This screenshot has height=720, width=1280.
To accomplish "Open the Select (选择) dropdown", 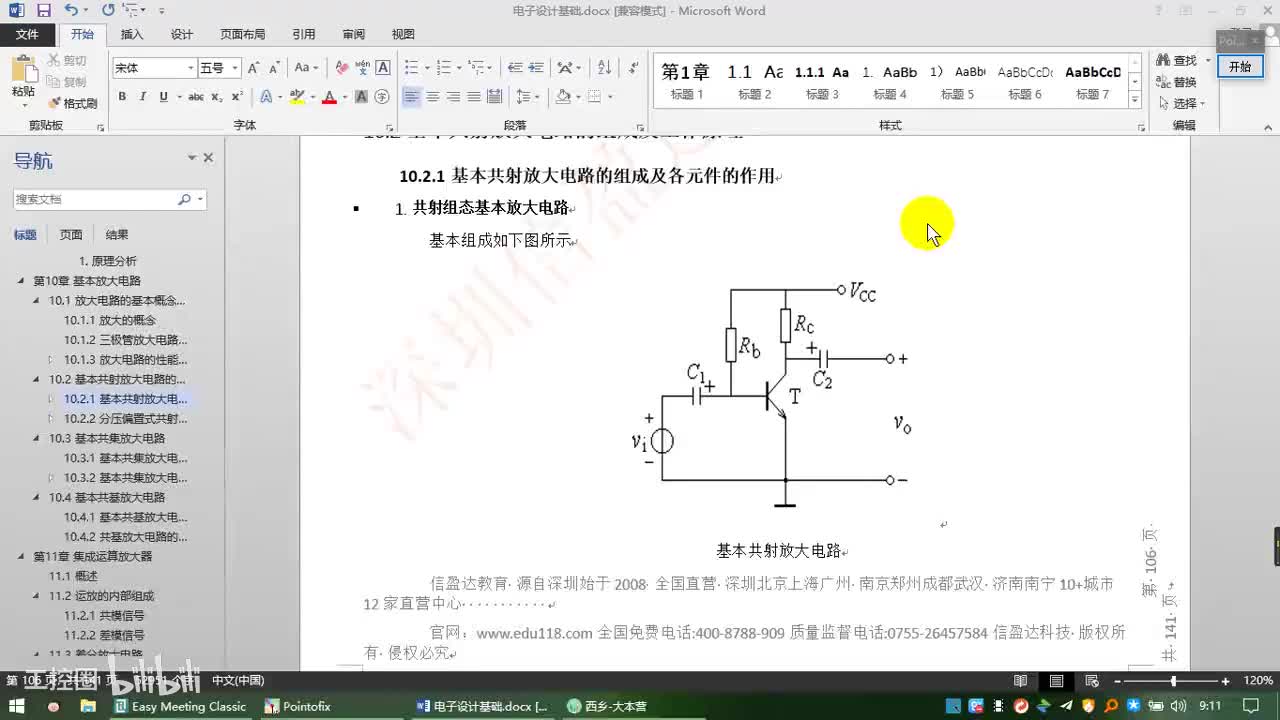I will (1181, 103).
